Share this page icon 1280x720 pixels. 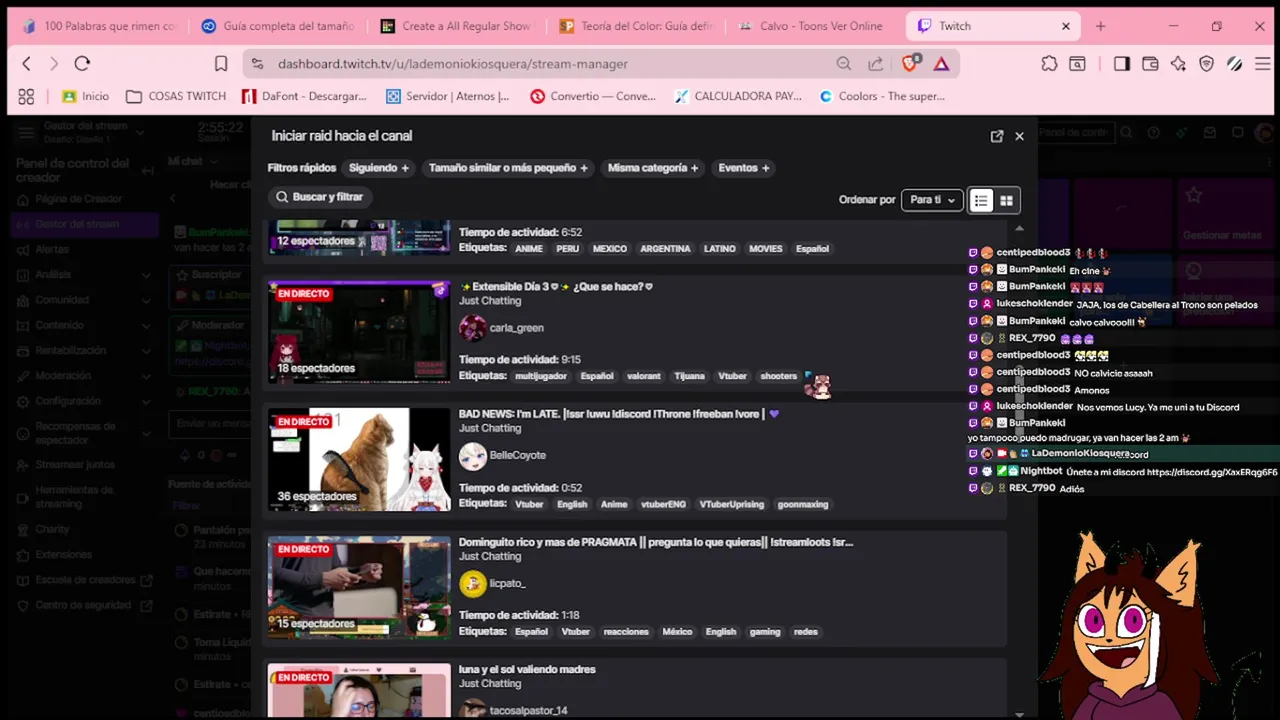tap(876, 64)
